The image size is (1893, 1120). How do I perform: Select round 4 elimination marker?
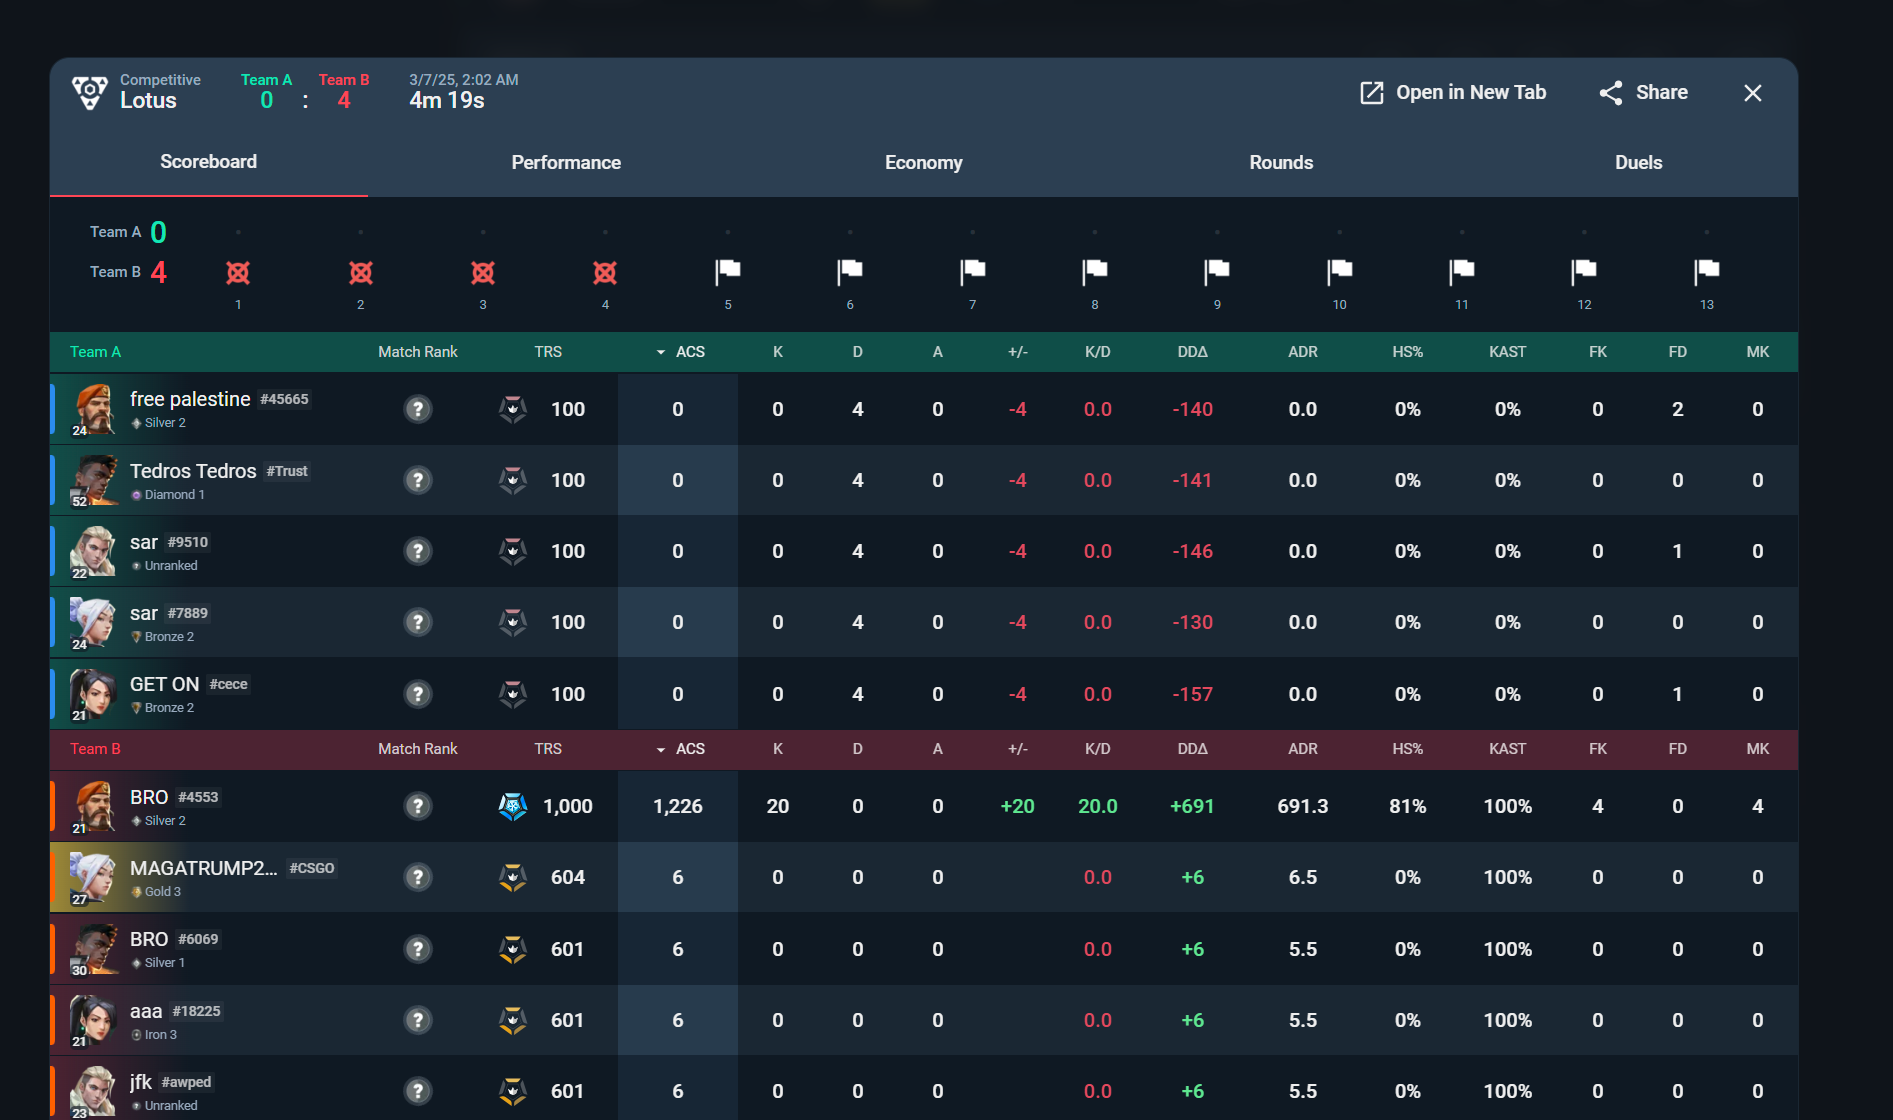[605, 272]
